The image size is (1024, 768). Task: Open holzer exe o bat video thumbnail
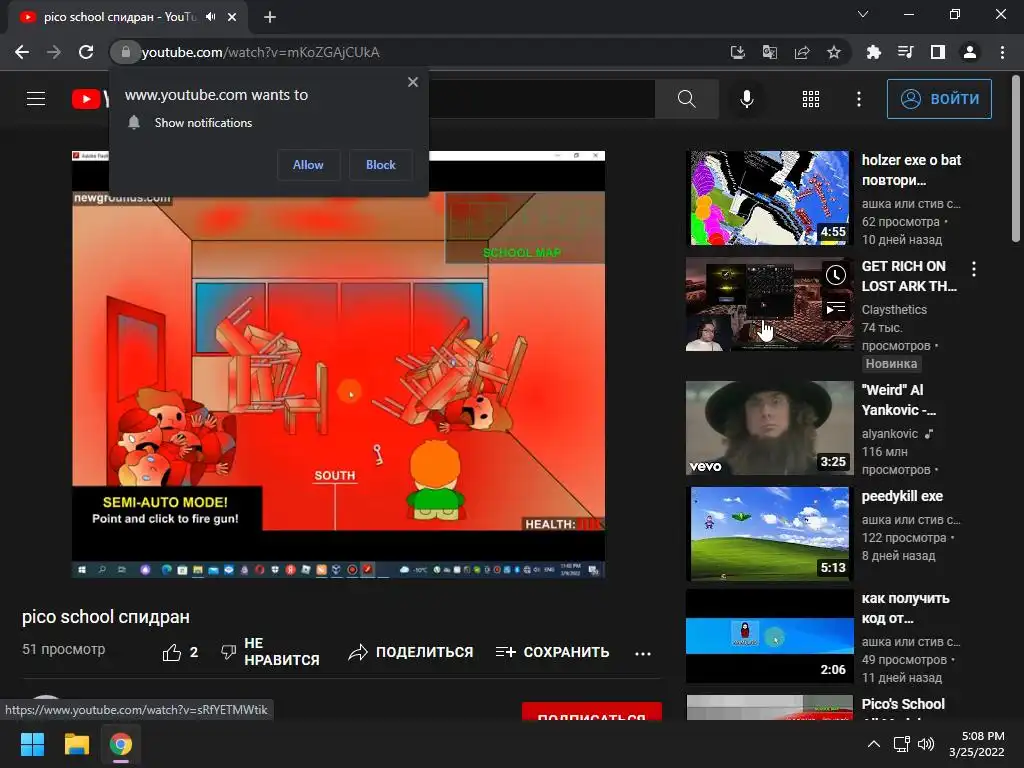coord(770,198)
